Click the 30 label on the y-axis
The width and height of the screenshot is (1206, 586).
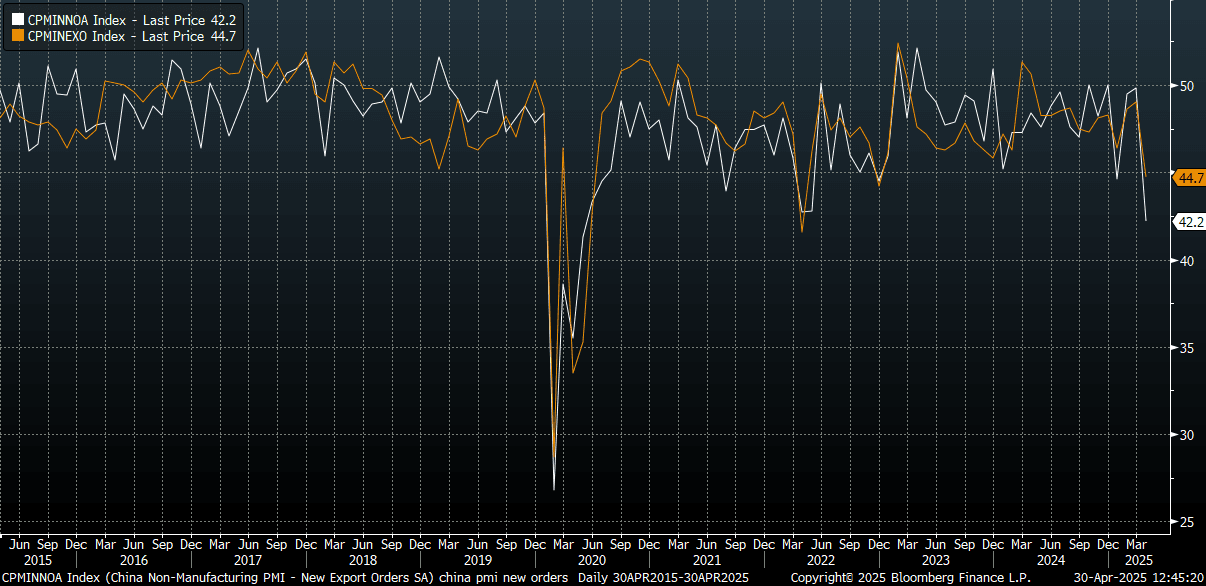coord(1186,434)
